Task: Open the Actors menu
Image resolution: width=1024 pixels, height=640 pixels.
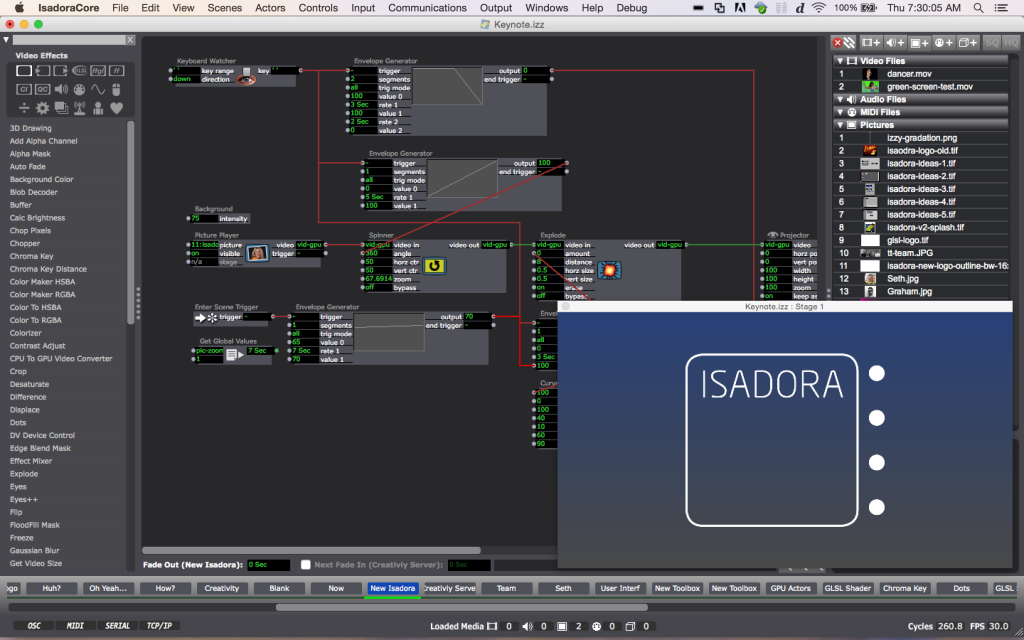Action: point(270,8)
